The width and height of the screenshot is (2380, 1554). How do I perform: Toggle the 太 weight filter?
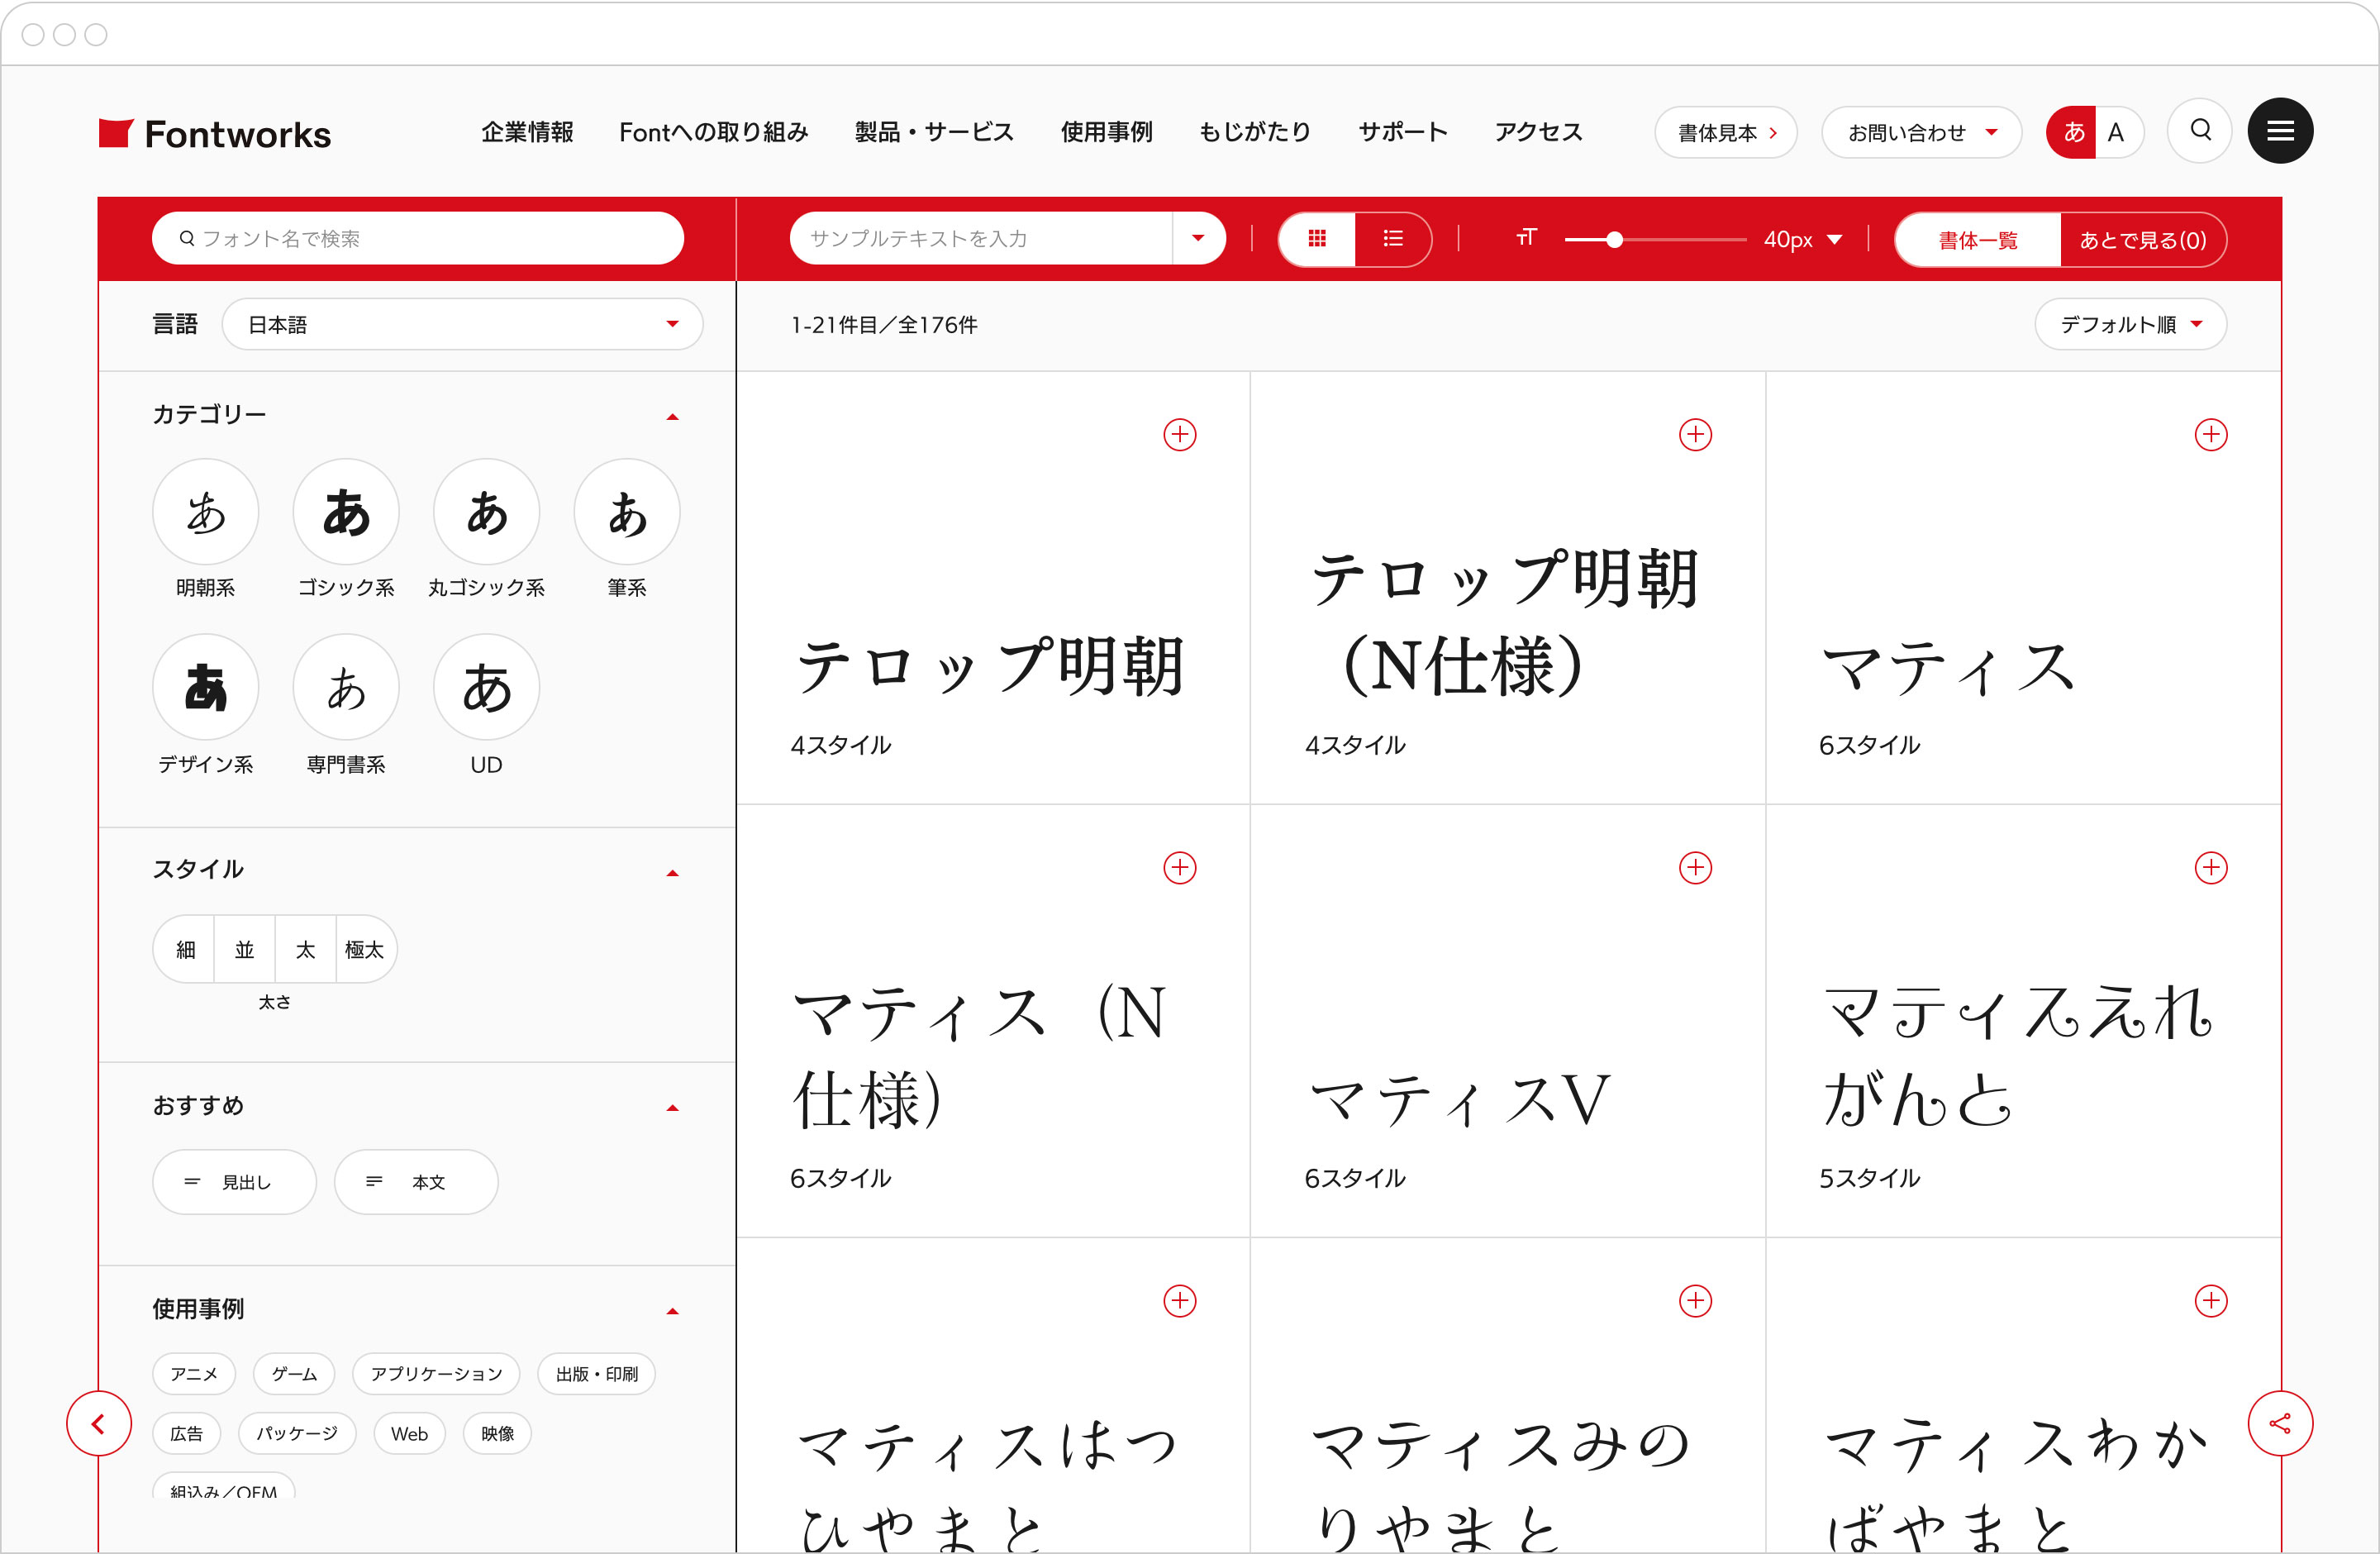(x=305, y=949)
